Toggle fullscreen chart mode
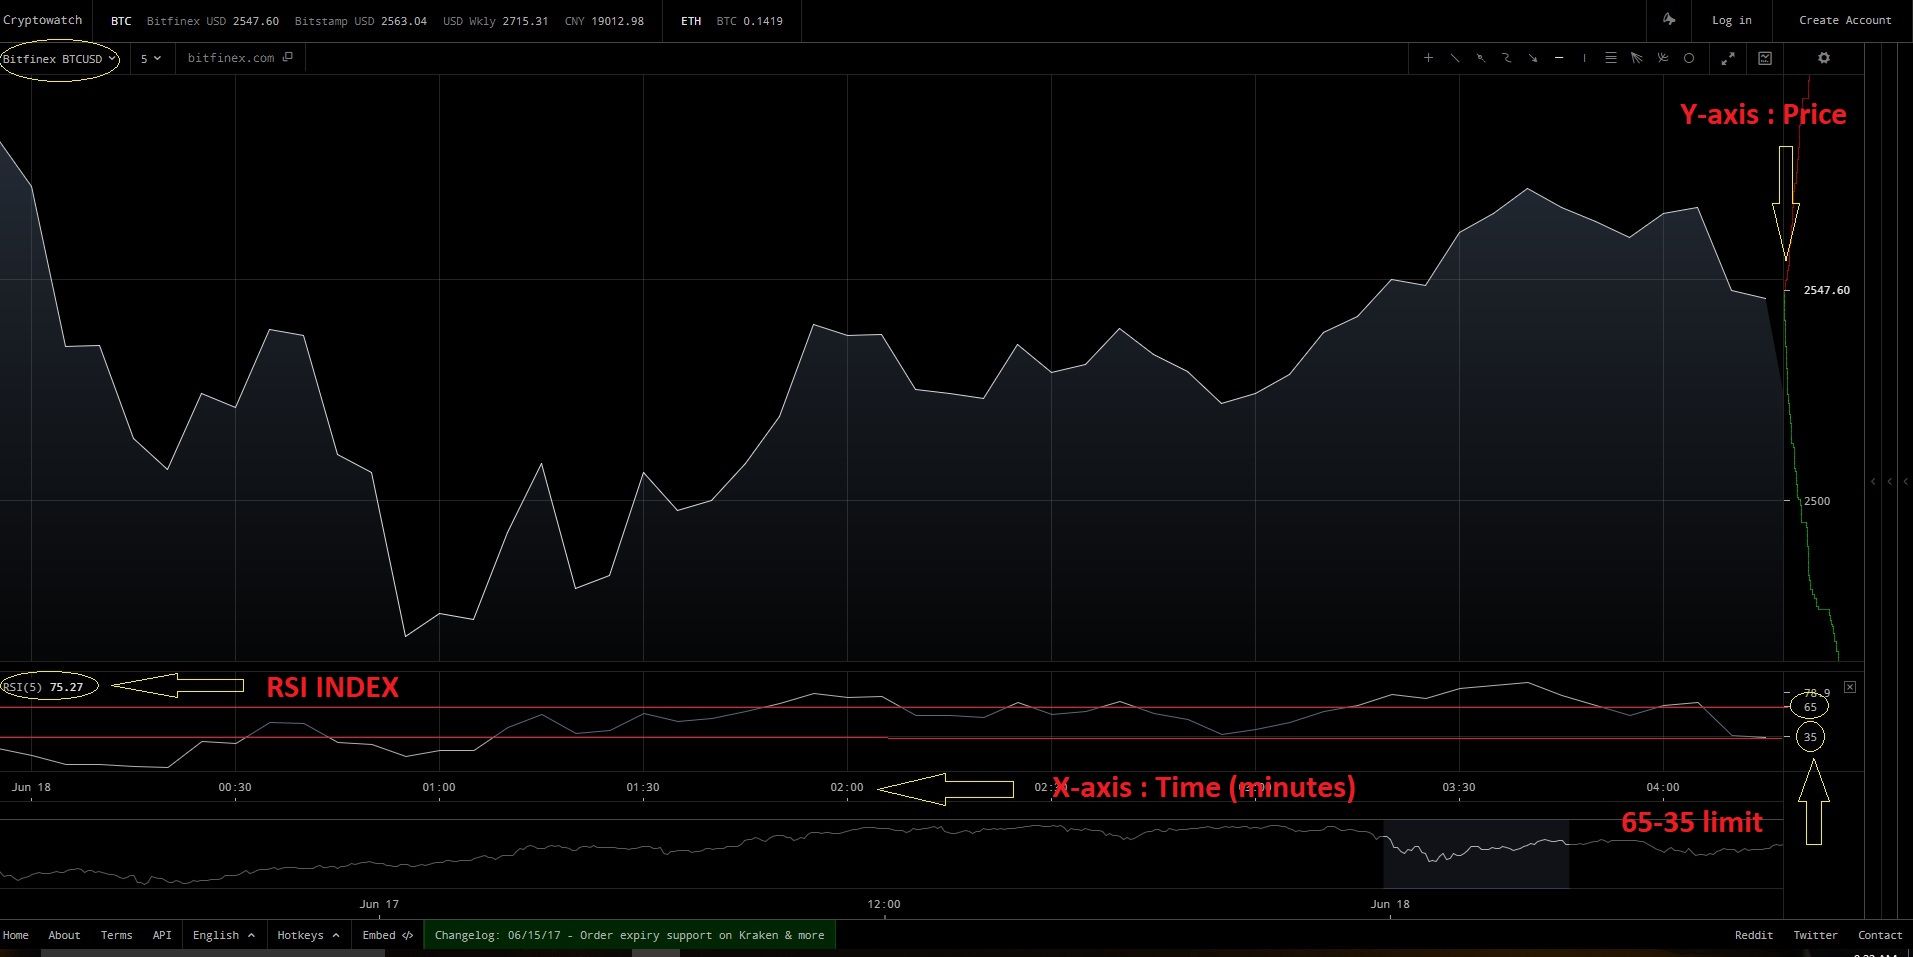 point(1728,59)
